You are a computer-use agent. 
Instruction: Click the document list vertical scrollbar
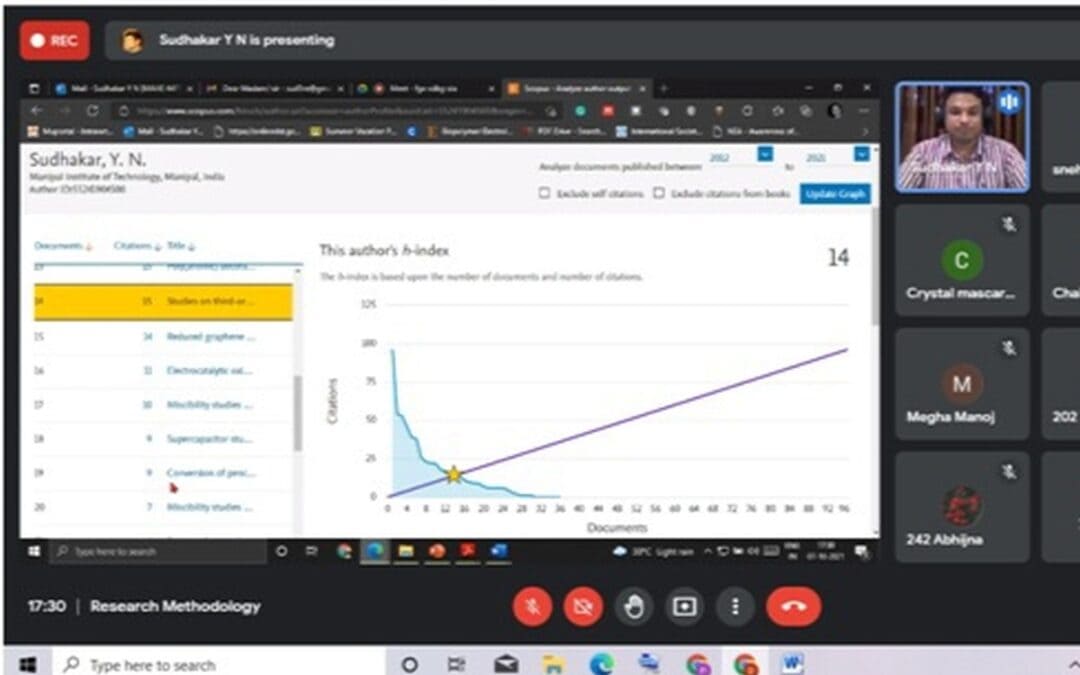[x=297, y=410]
